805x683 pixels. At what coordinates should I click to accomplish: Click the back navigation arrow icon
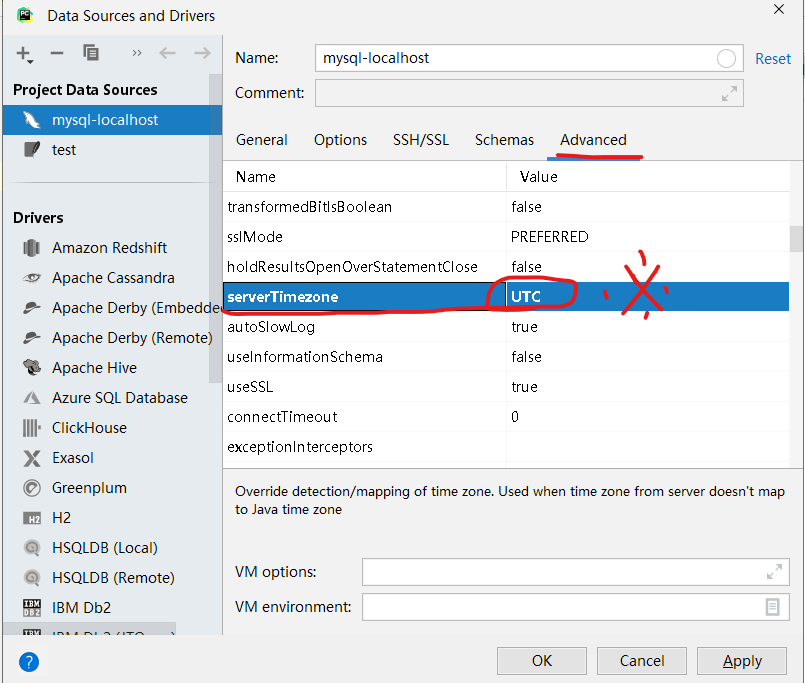click(167, 55)
